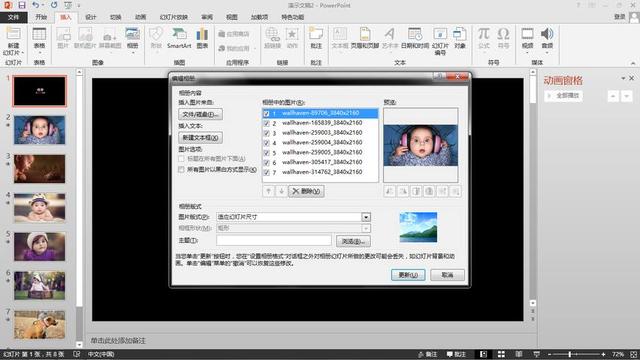Click the Remove button below picture list
The image size is (640, 360).
[x=306, y=191]
